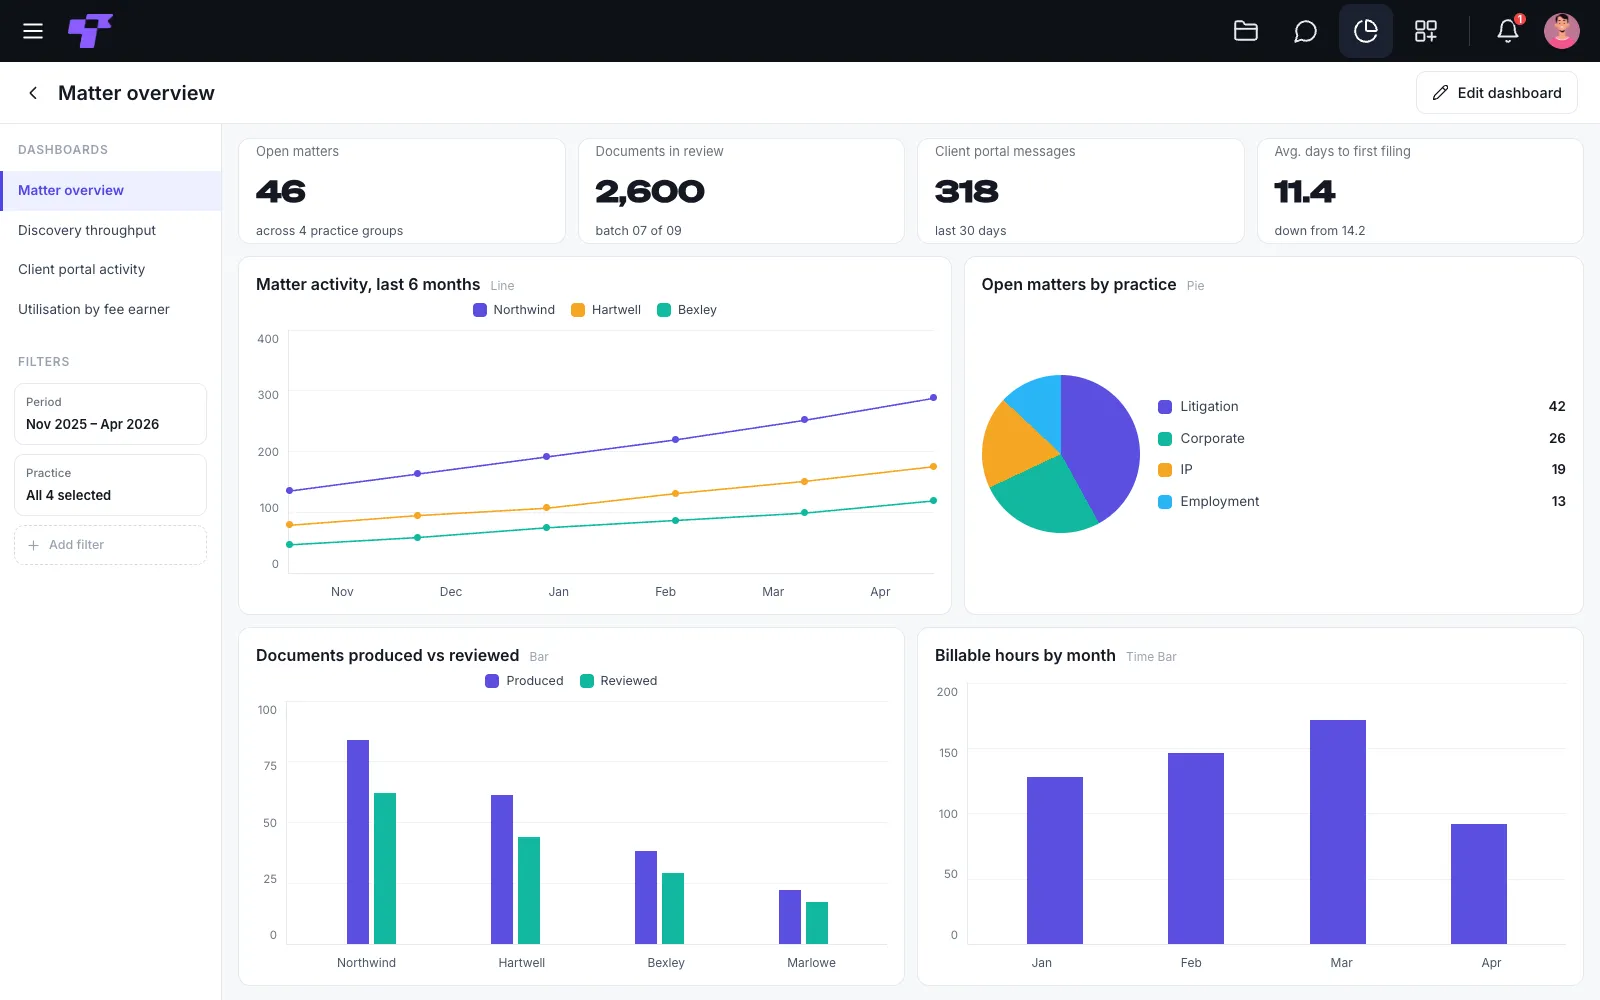Click the Litigation purple legend swatch
Screen dimensions: 1600x1000
click(1165, 407)
